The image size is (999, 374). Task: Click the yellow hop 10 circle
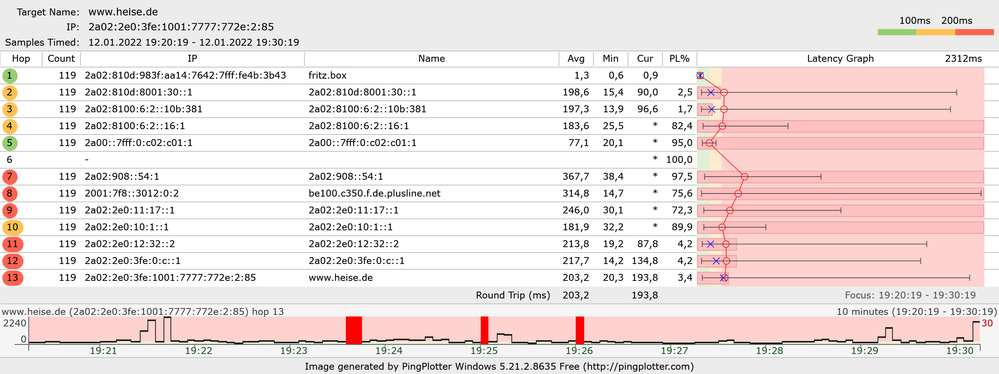12,227
